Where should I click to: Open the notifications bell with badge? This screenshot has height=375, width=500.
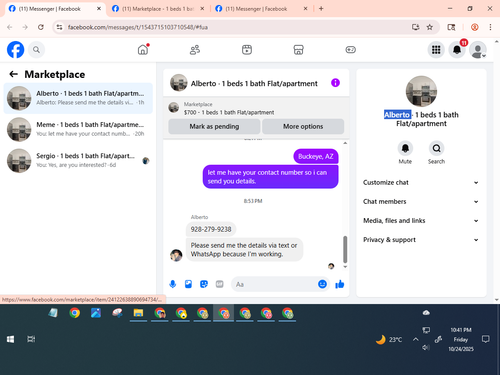(x=457, y=50)
